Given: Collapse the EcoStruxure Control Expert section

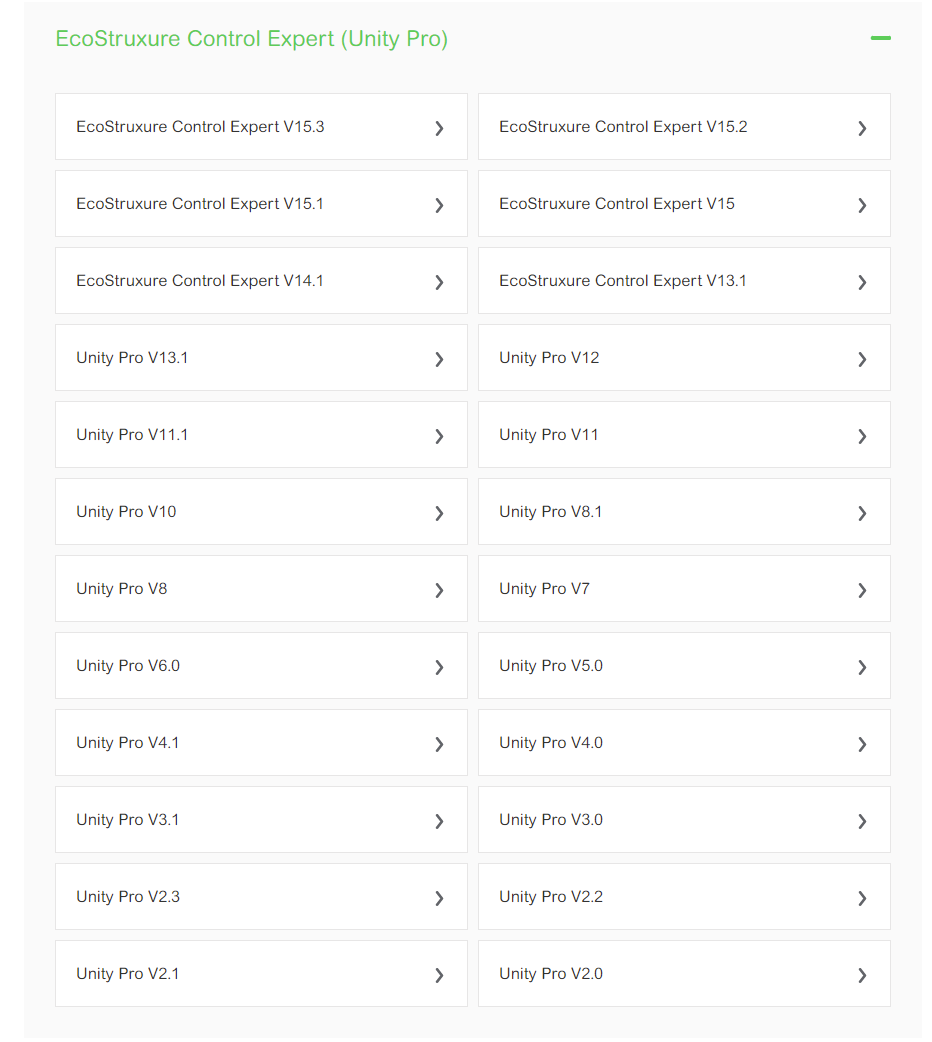Looking at the screenshot, I should pyautogui.click(x=880, y=39).
